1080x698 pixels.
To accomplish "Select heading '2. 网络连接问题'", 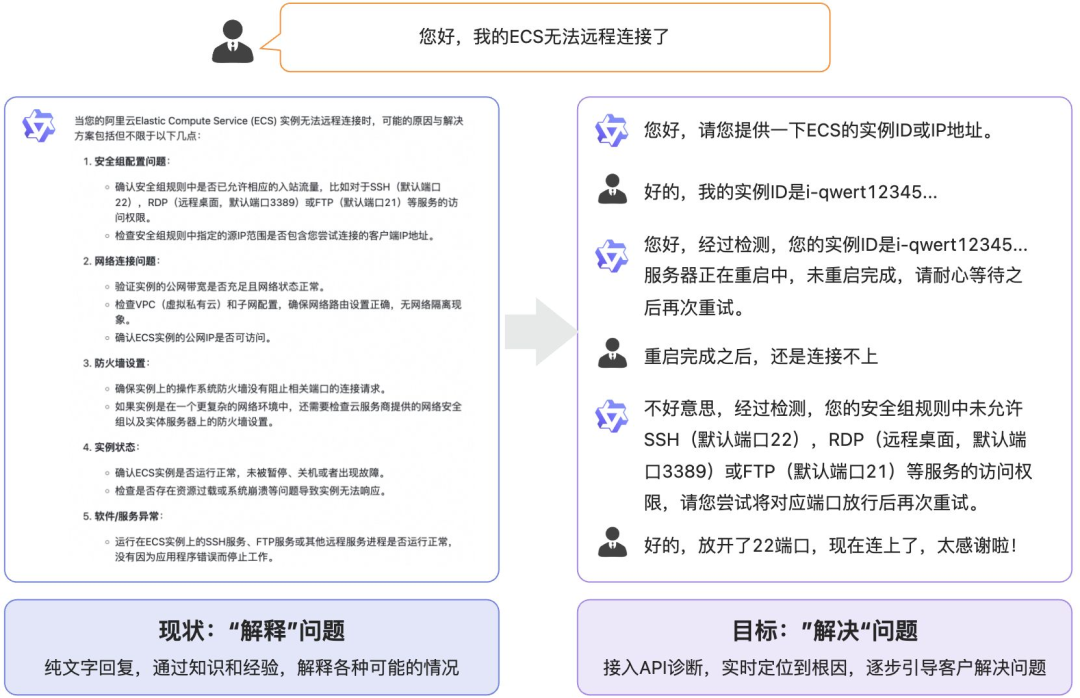I will 121,261.
